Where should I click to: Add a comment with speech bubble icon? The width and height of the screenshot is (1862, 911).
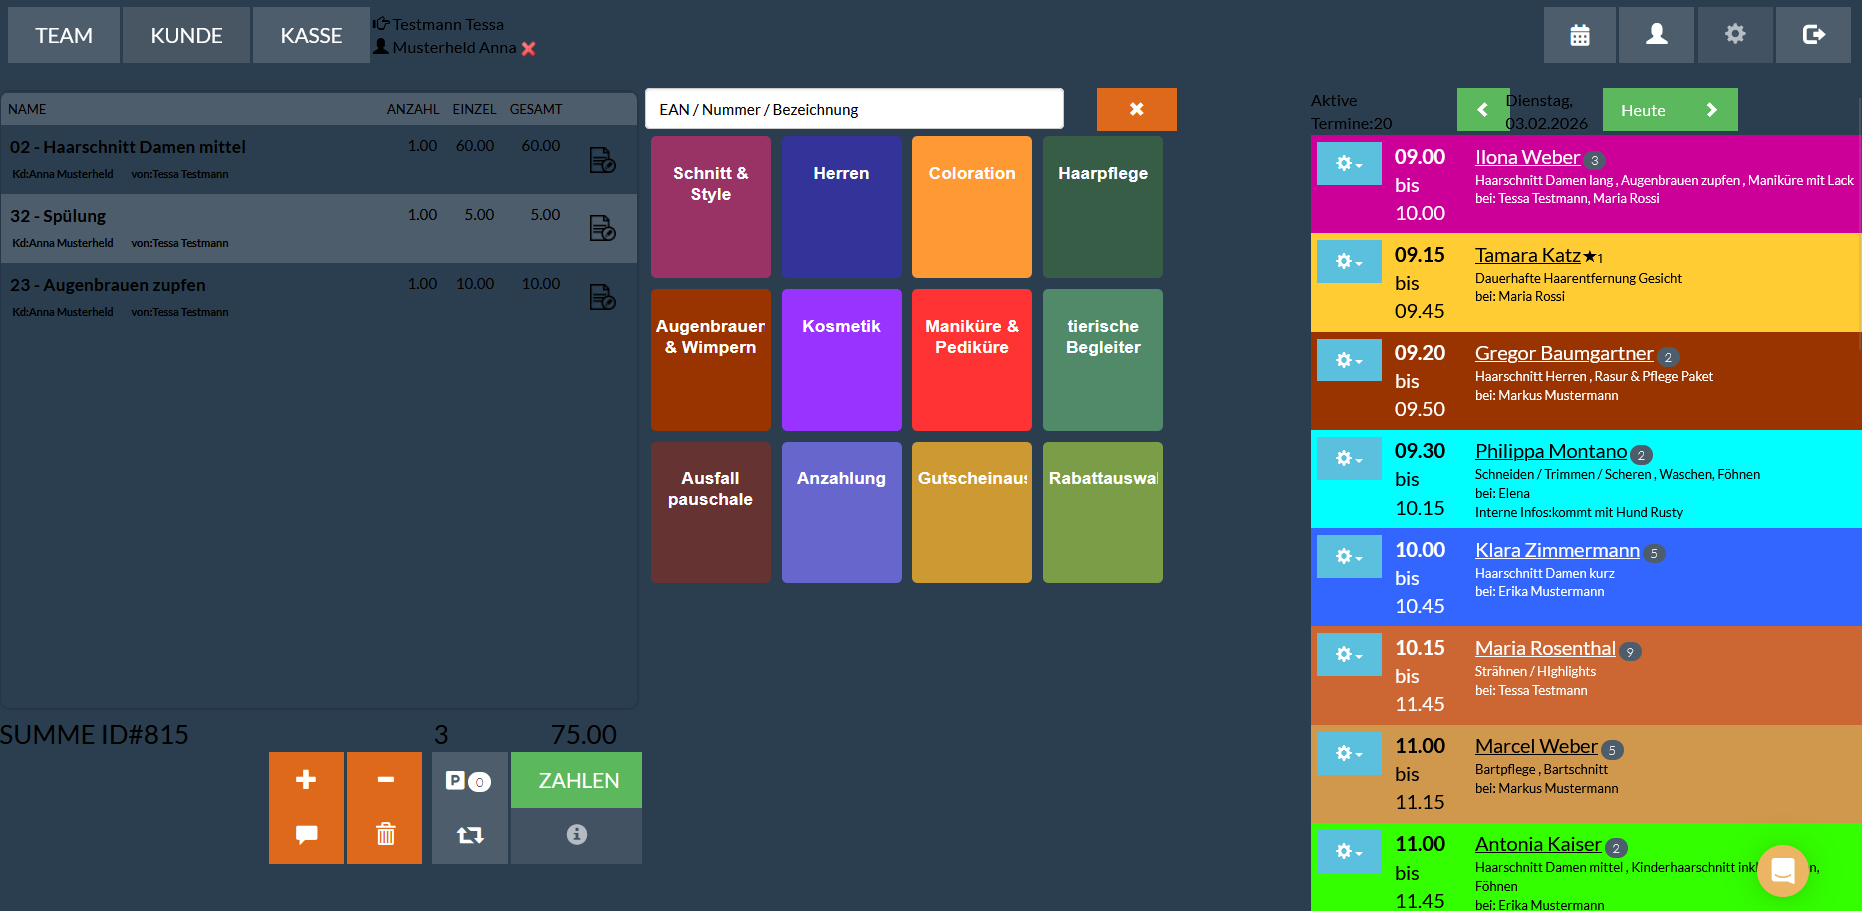click(x=306, y=834)
